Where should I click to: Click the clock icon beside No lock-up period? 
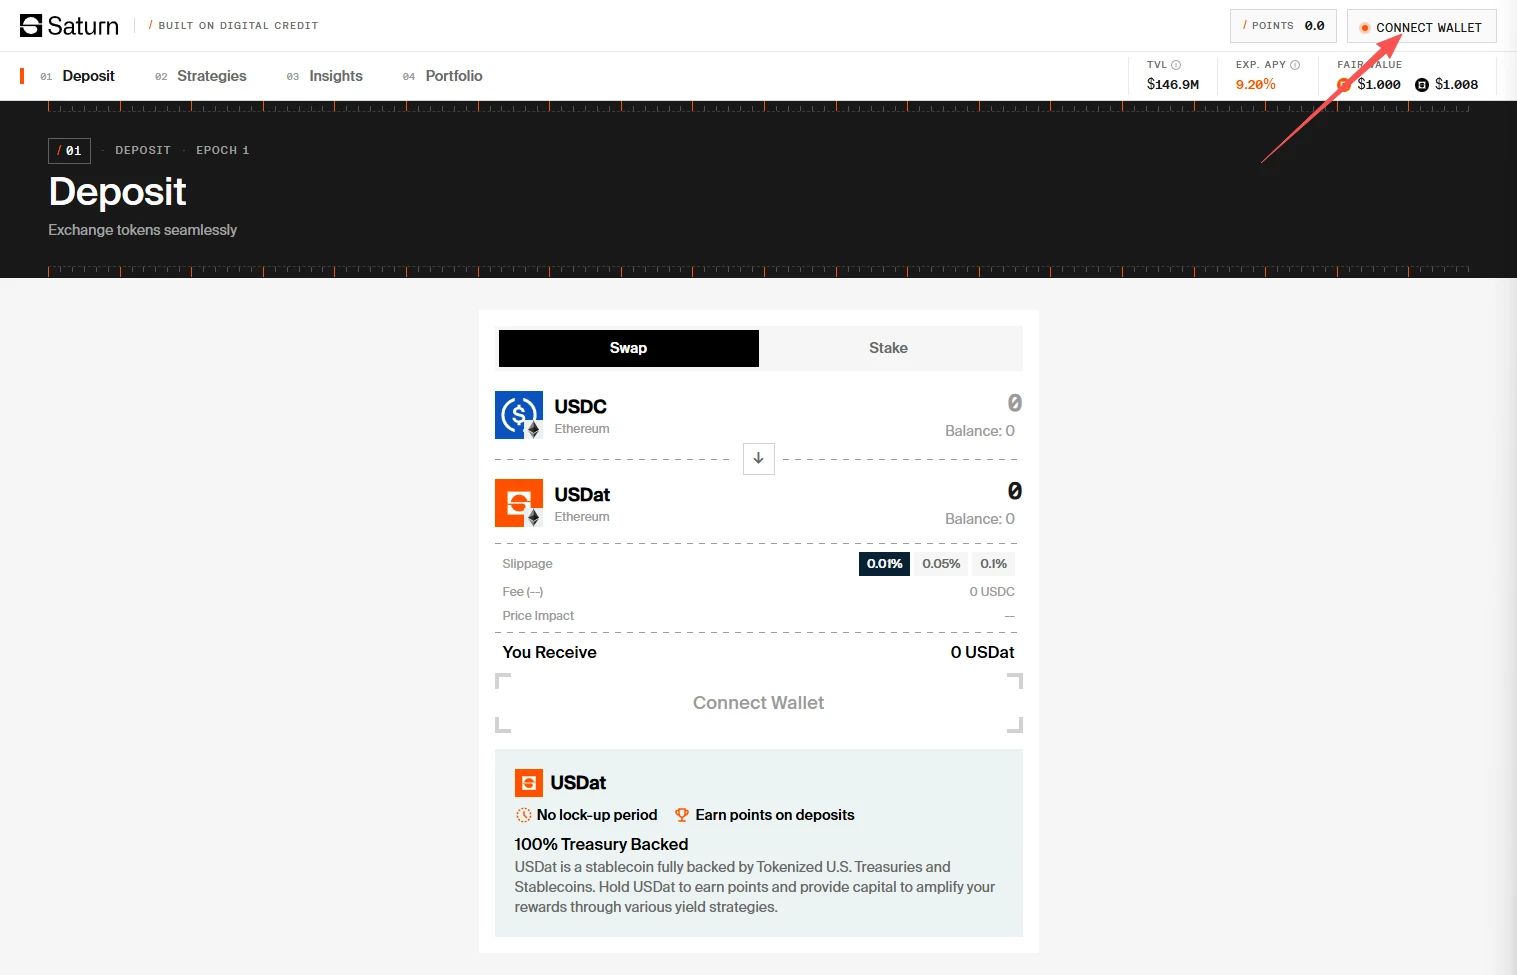pyautogui.click(x=523, y=815)
